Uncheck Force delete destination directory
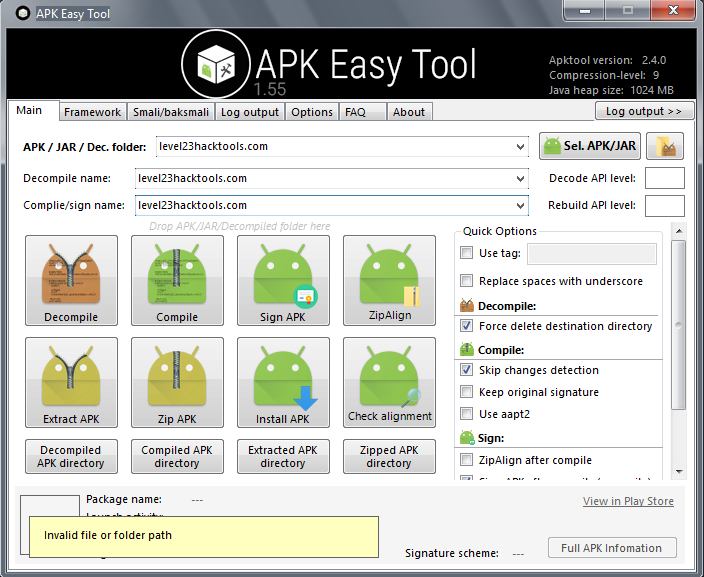The image size is (704, 577). coord(466,326)
